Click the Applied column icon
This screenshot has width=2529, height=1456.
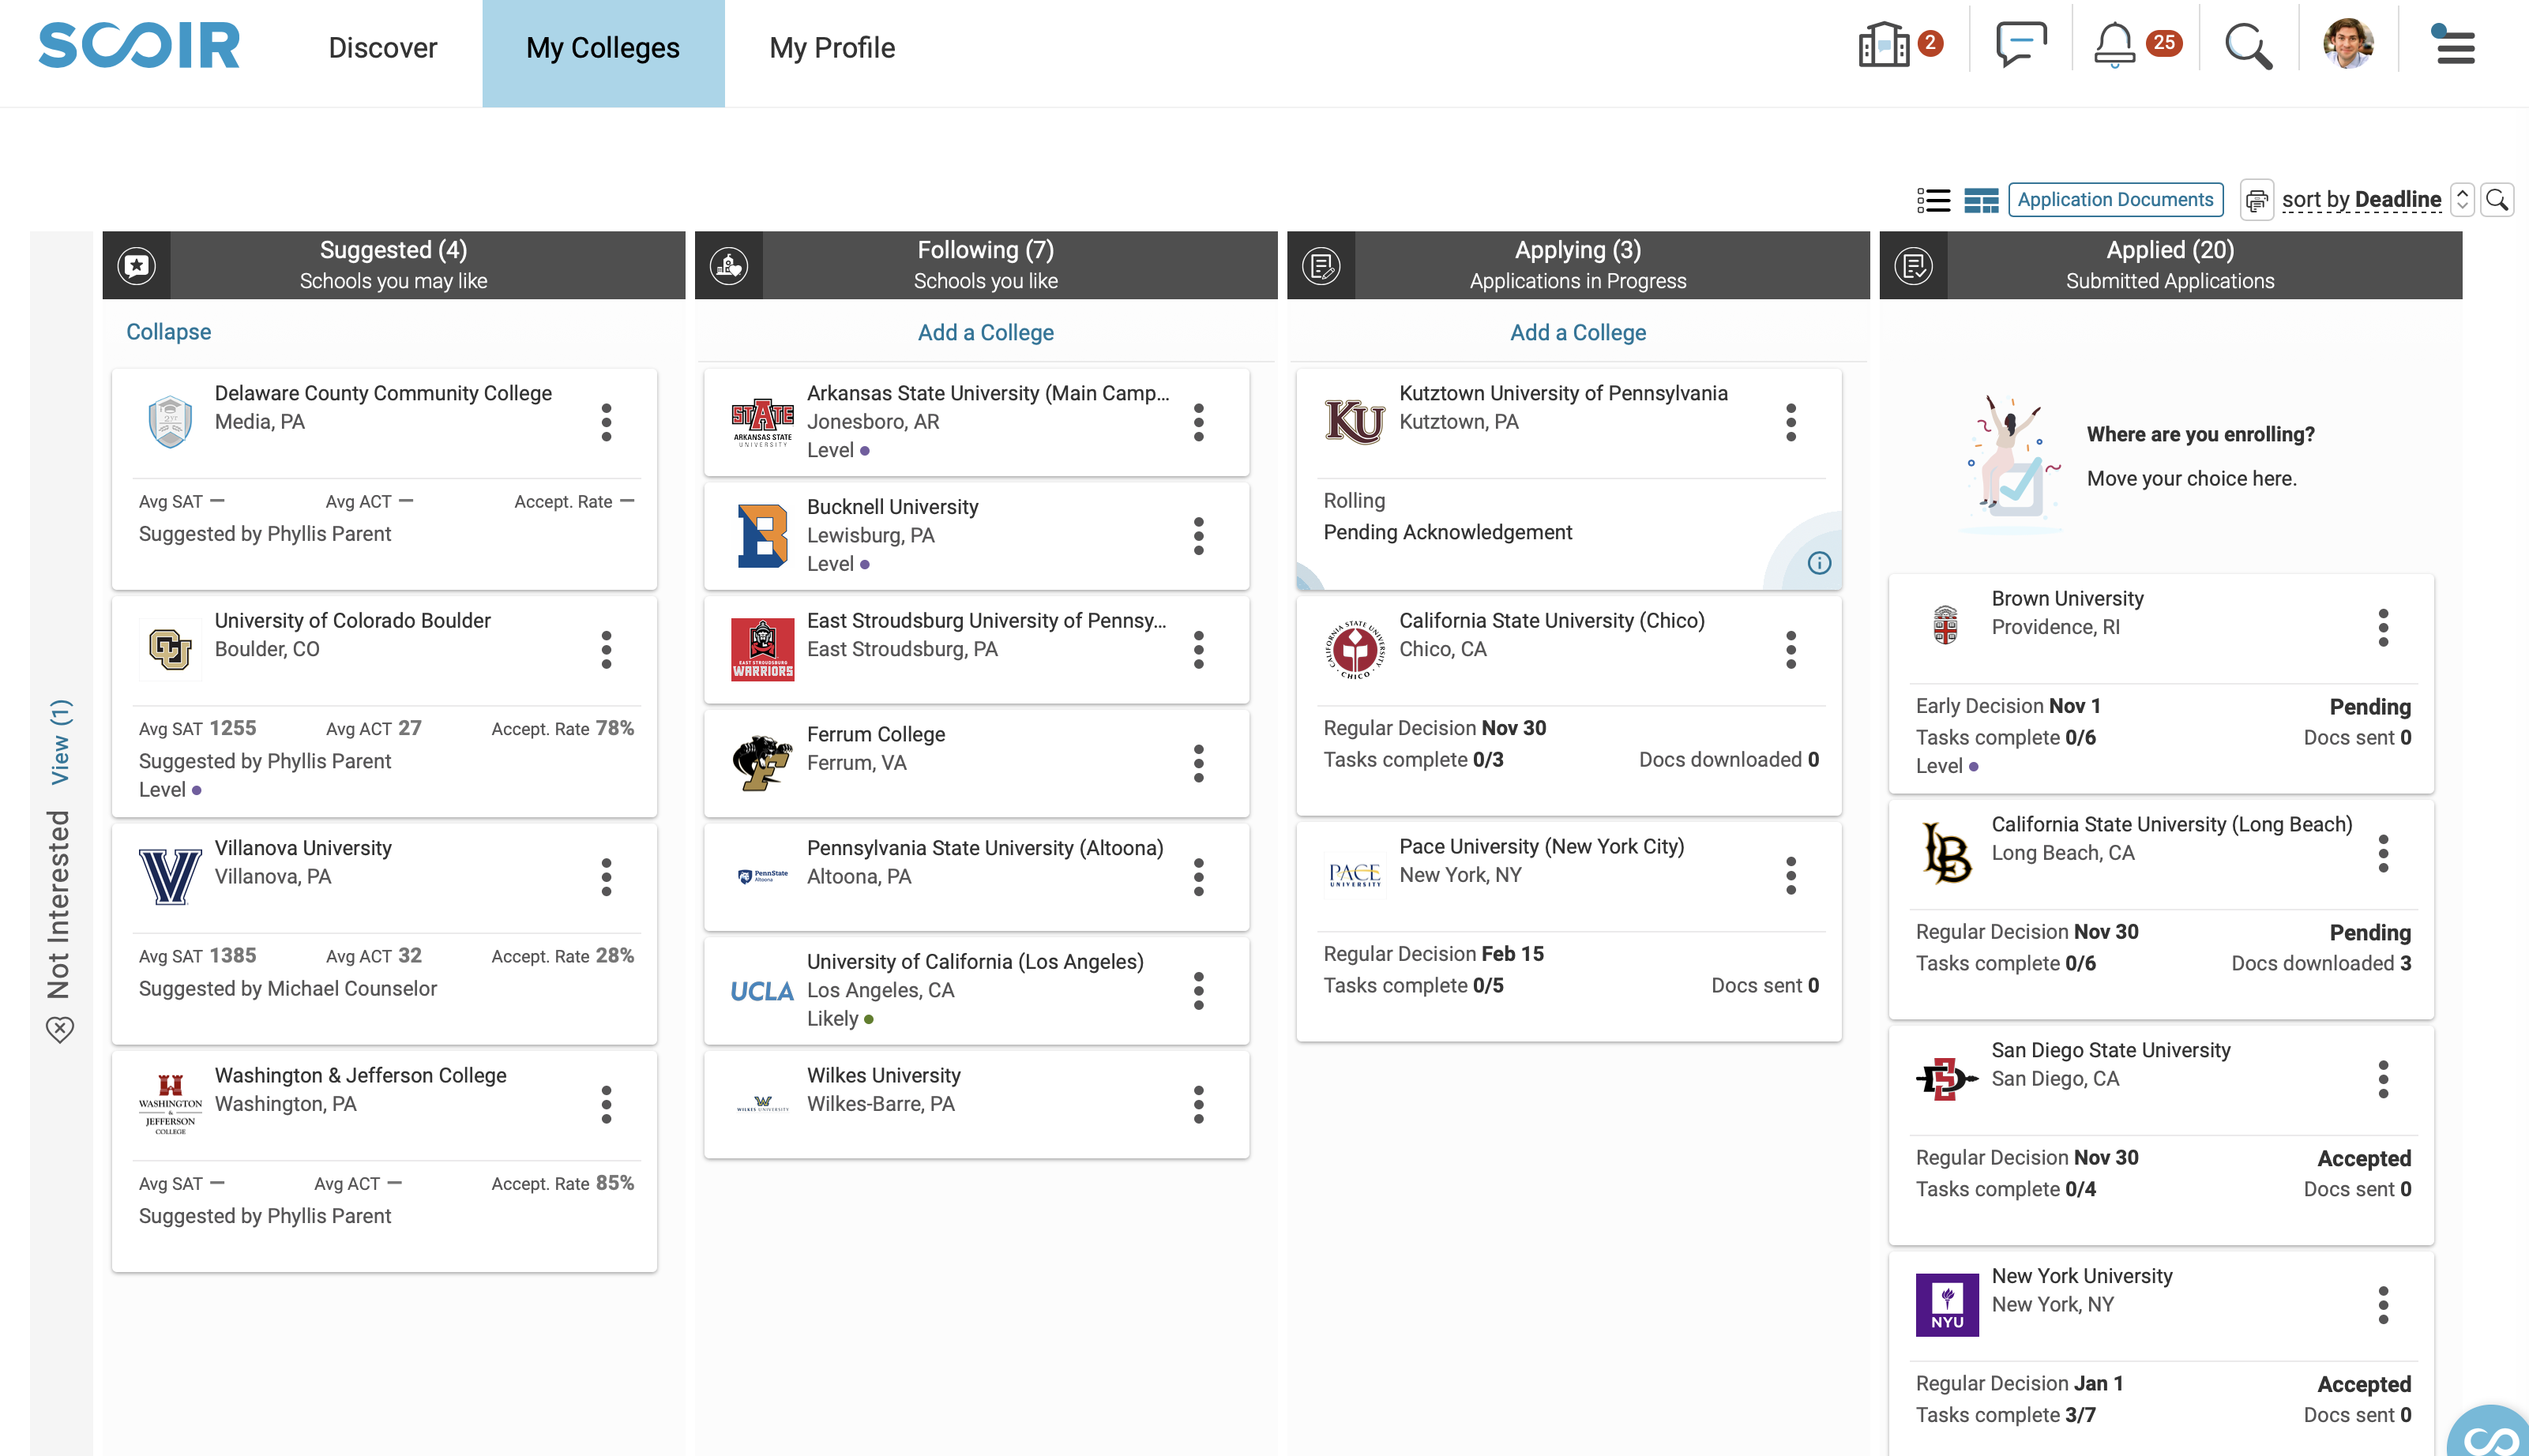tap(1913, 265)
